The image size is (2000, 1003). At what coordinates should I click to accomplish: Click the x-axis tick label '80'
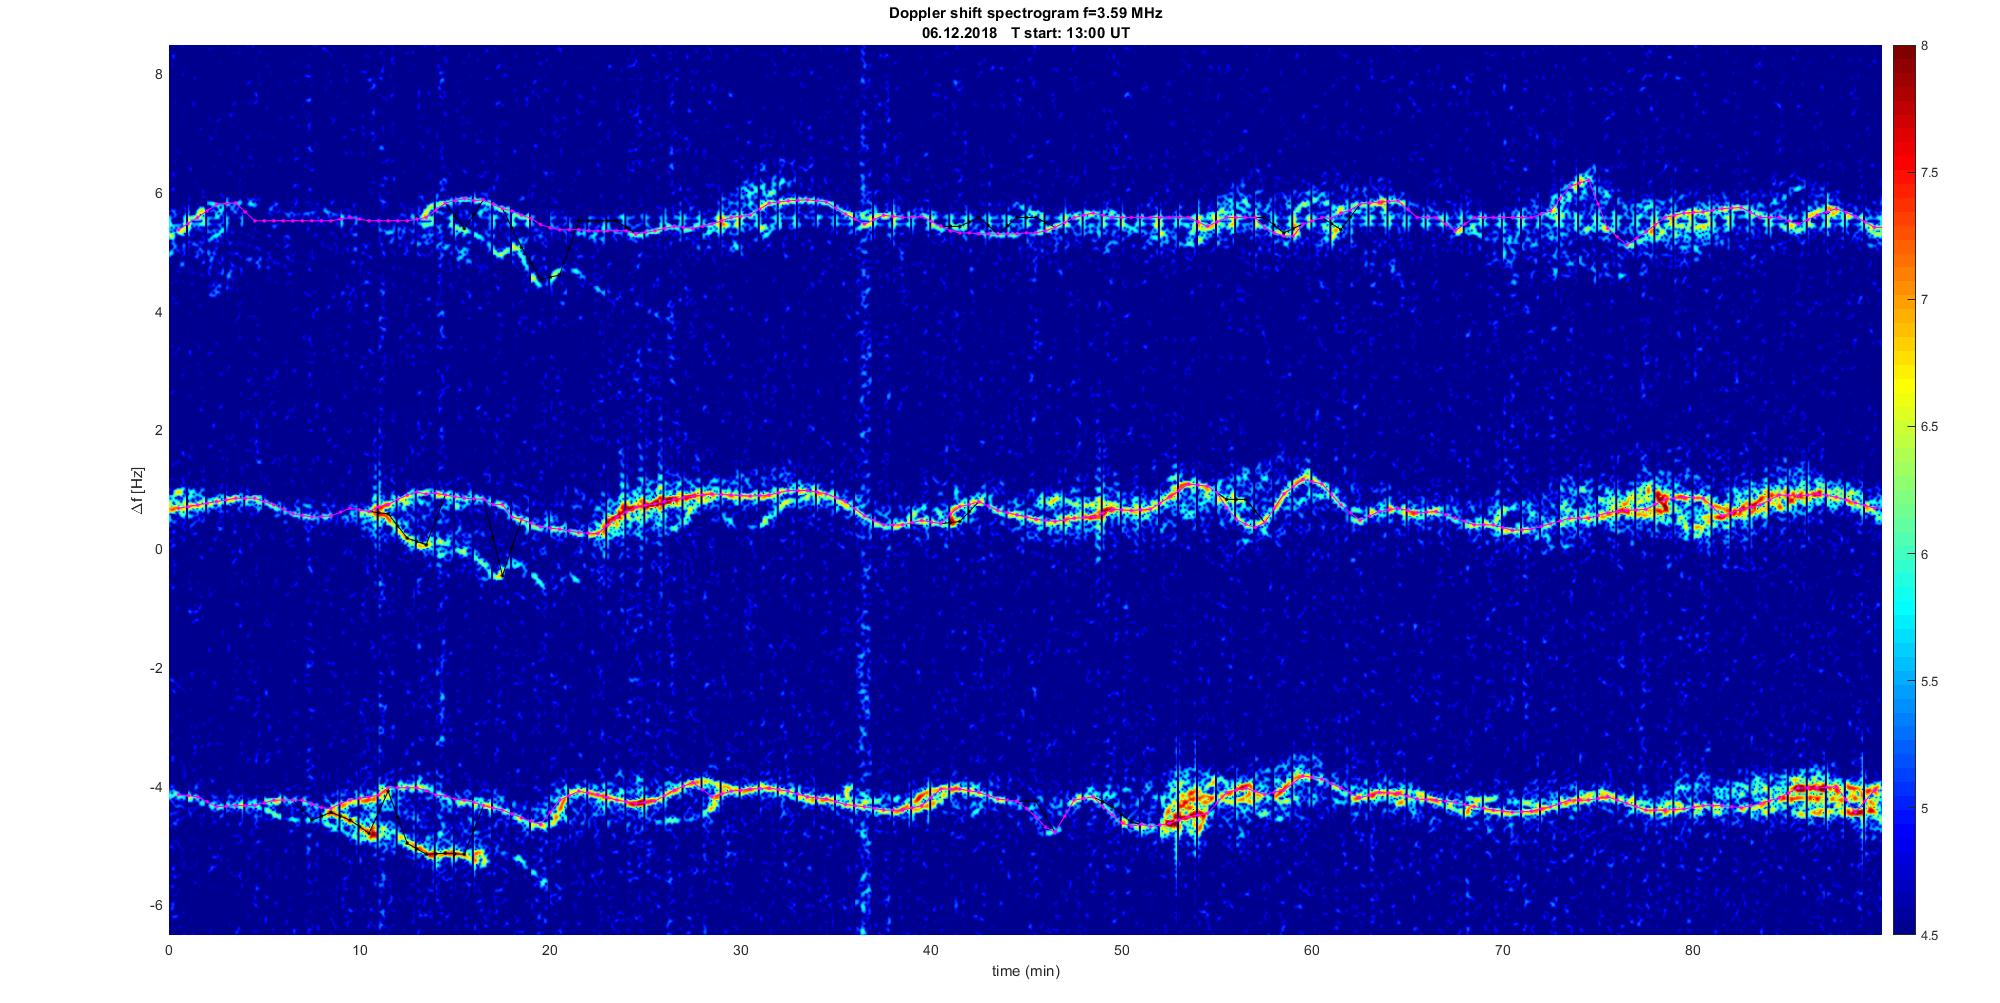(1692, 950)
